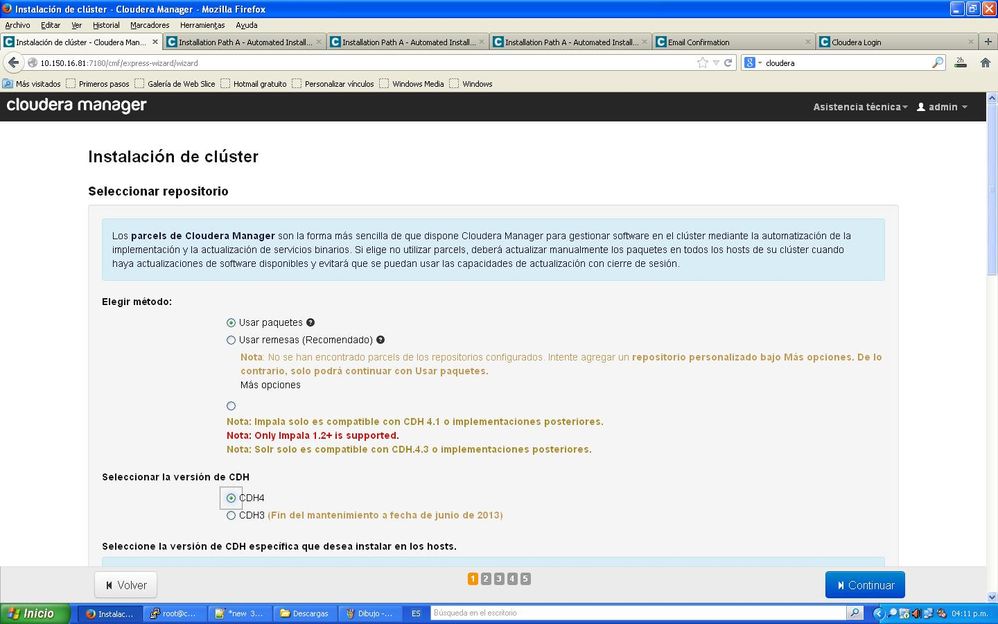Viewport: 998px width, 624px height.
Task: Click the Firefox back arrow button
Action: pos(13,62)
